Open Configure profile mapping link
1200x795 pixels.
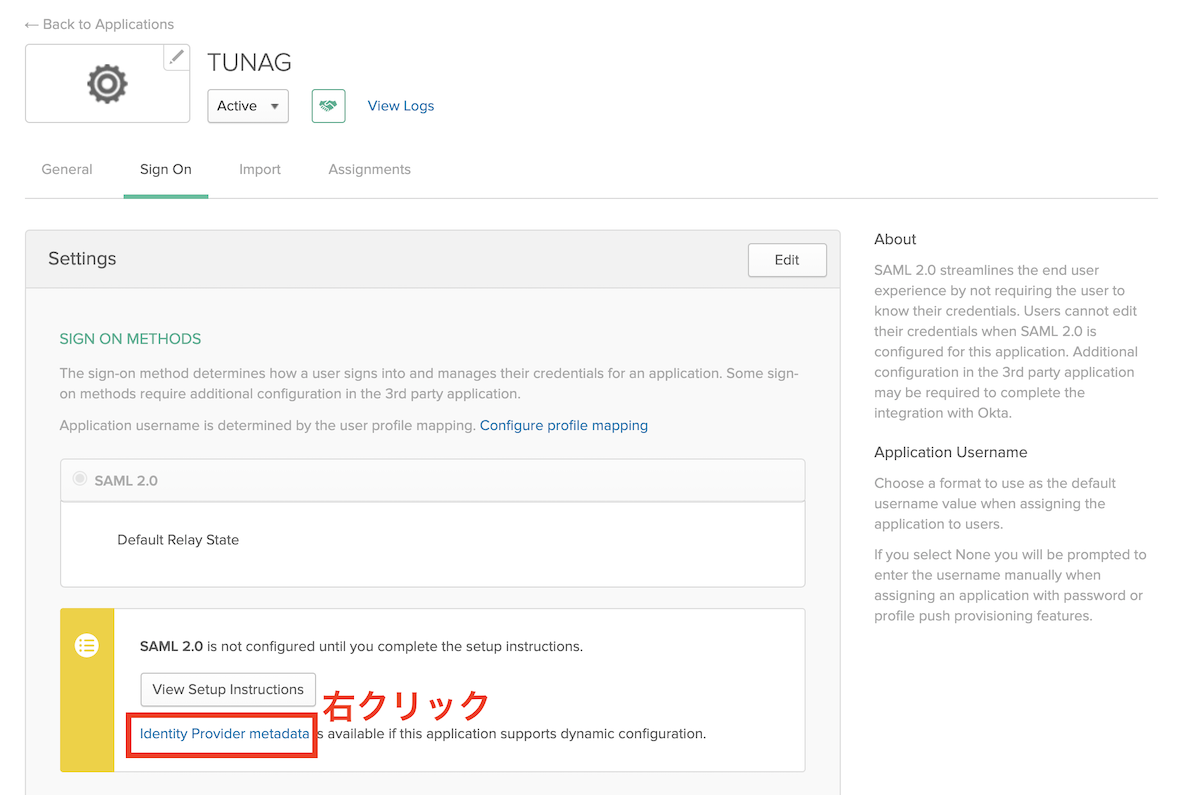pyautogui.click(x=564, y=425)
